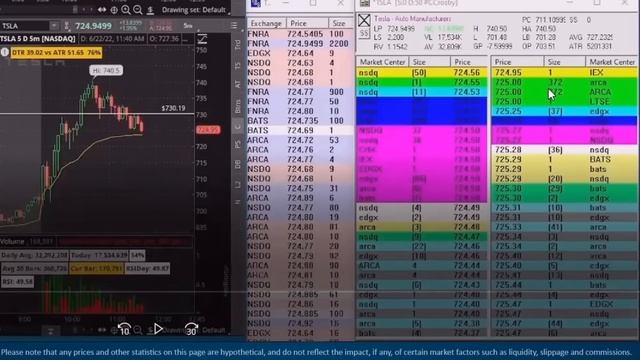The width and height of the screenshot is (640, 360).
Task: Select the FNRA 724.9499 2200 trade row
Action: [300, 44]
